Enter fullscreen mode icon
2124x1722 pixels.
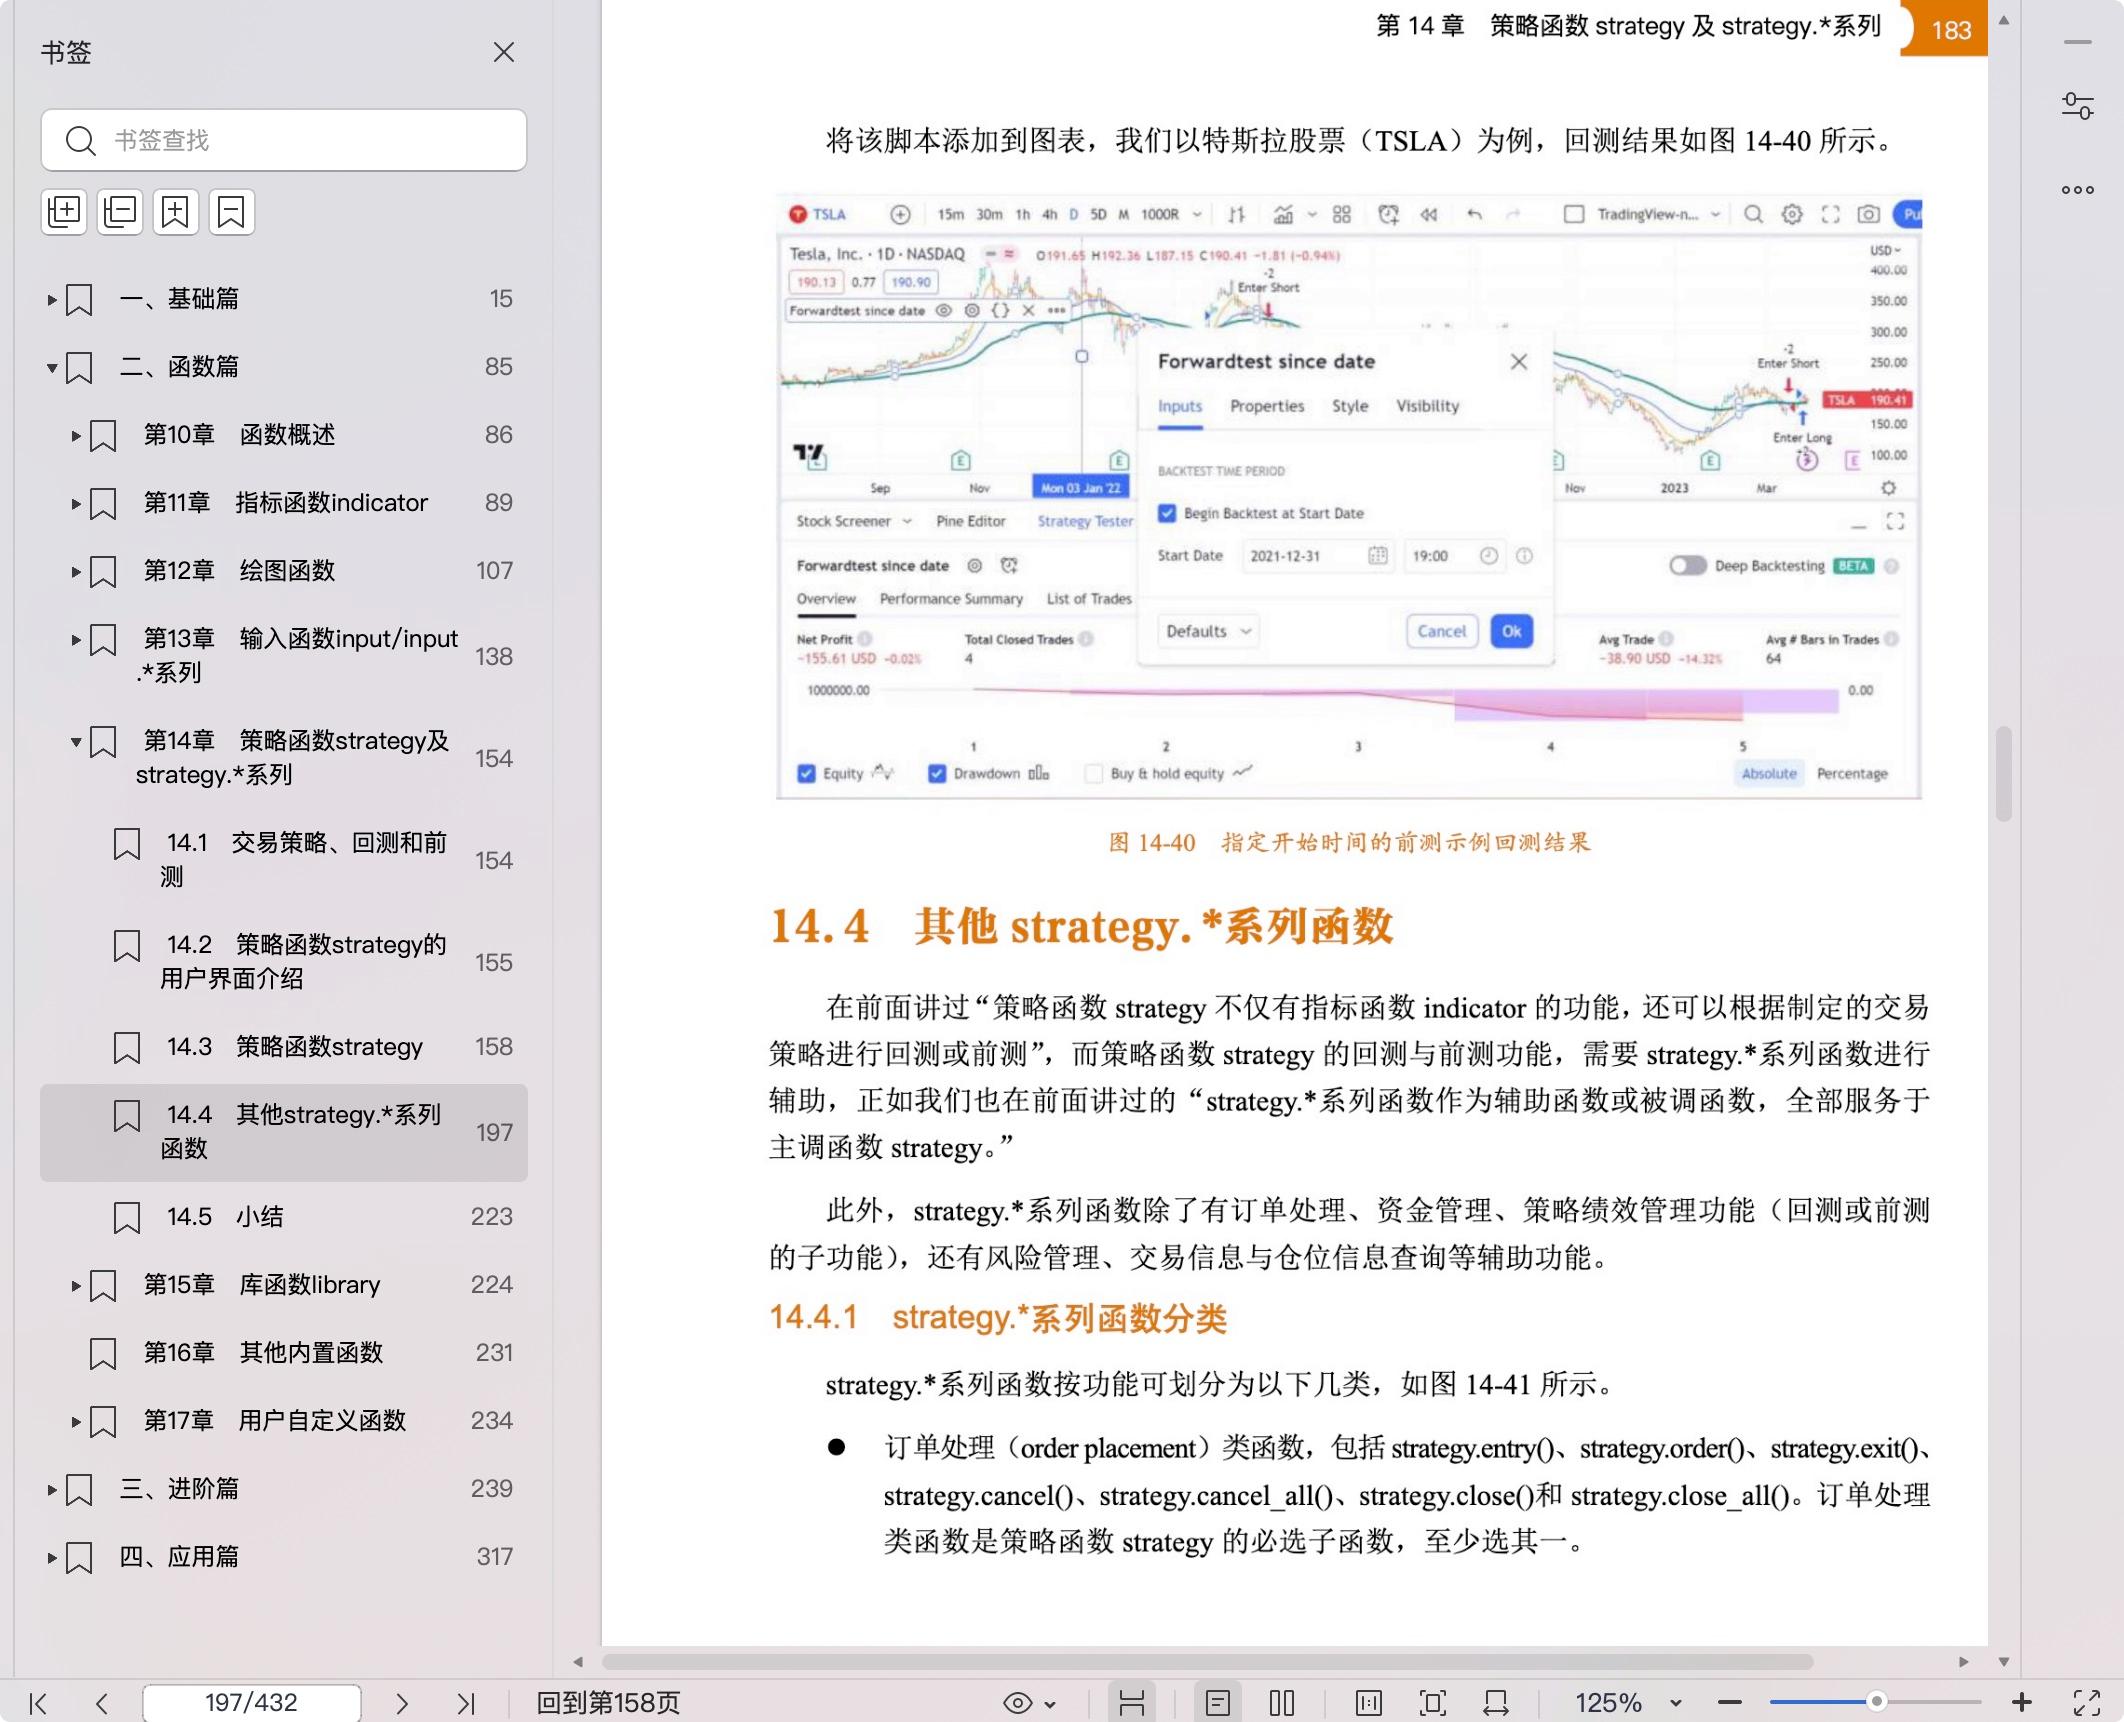click(x=2087, y=1703)
